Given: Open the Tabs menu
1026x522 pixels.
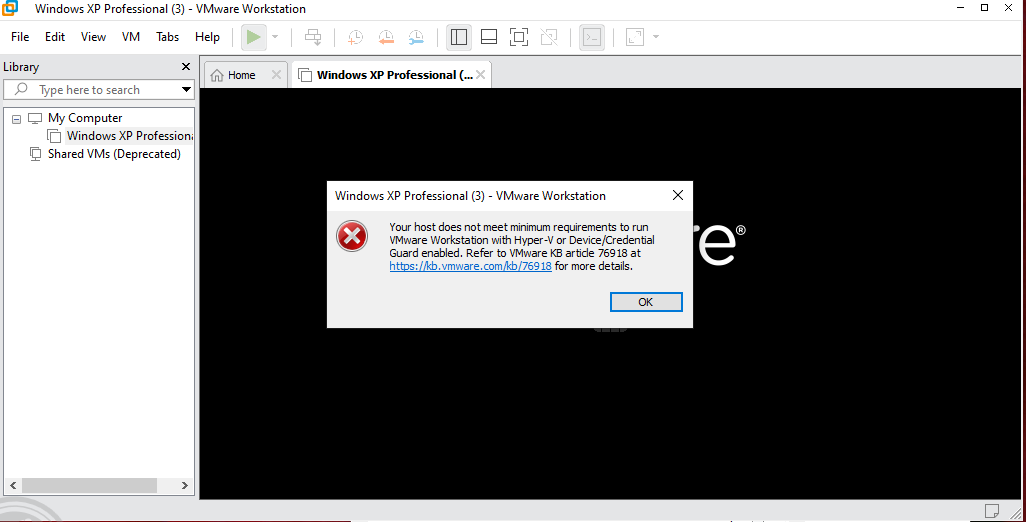Looking at the screenshot, I should pos(168,37).
